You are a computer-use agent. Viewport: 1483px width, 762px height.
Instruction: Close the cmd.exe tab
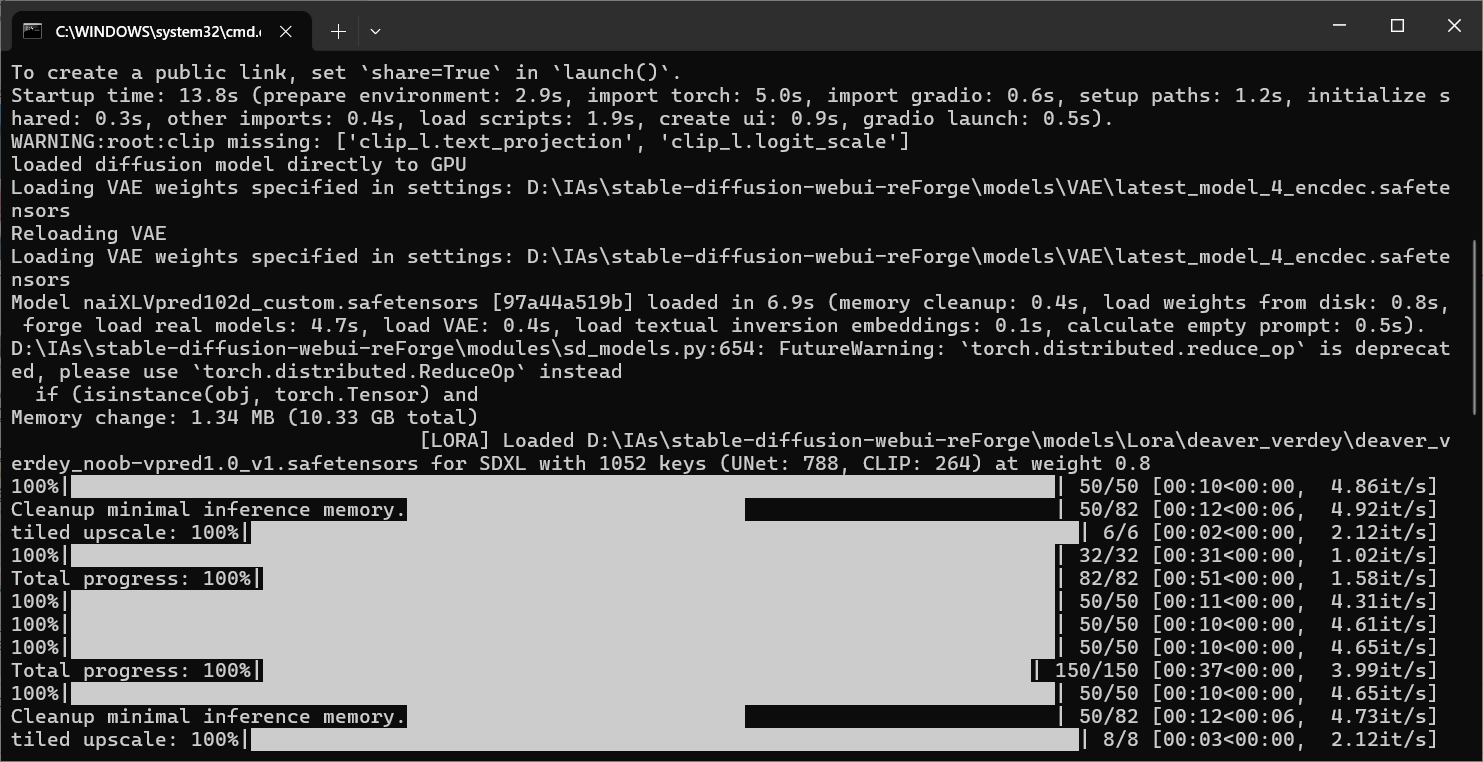point(286,31)
